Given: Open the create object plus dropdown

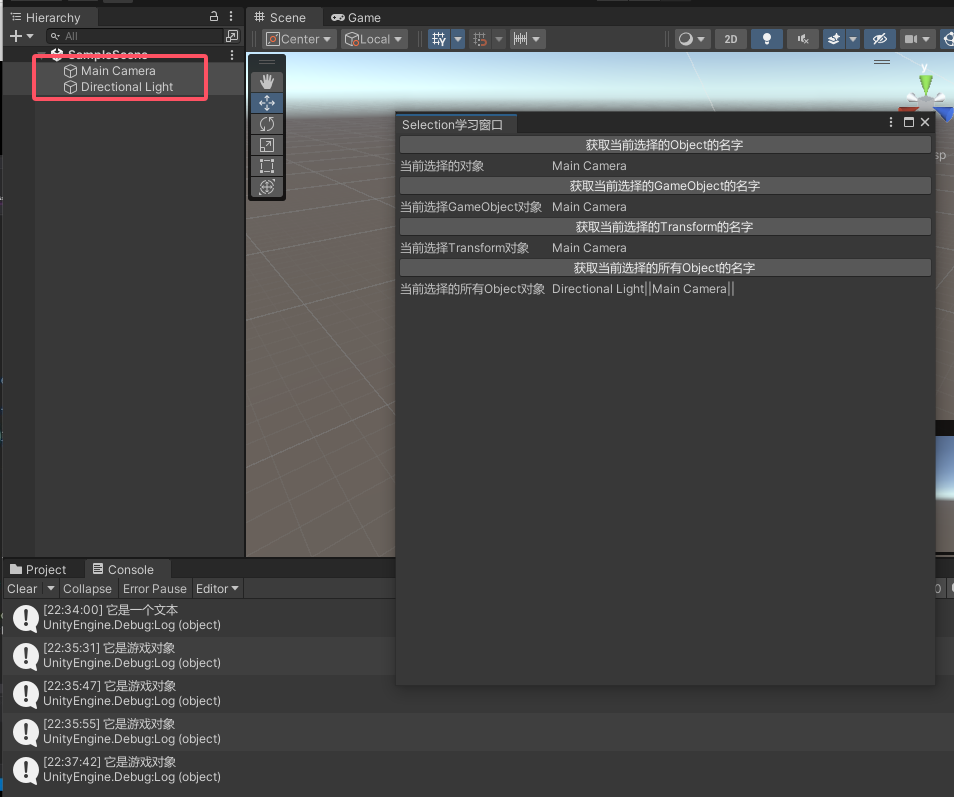Looking at the screenshot, I should tap(21, 37).
